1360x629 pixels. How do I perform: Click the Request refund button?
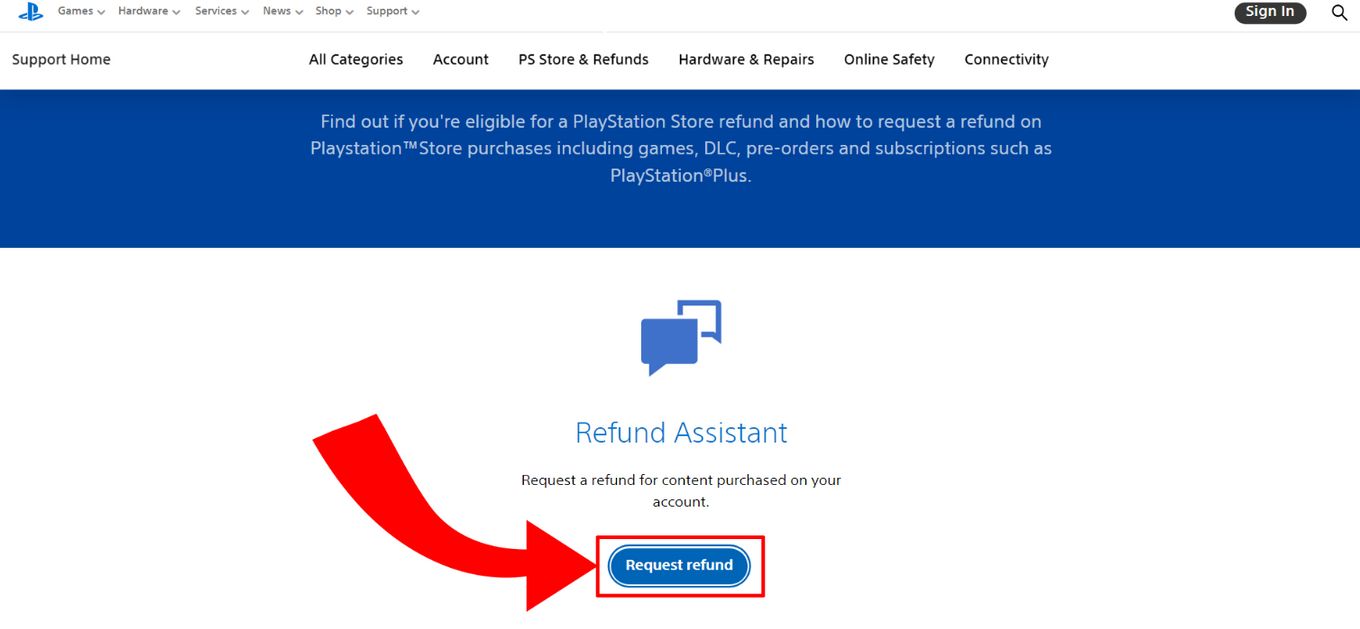click(x=679, y=565)
